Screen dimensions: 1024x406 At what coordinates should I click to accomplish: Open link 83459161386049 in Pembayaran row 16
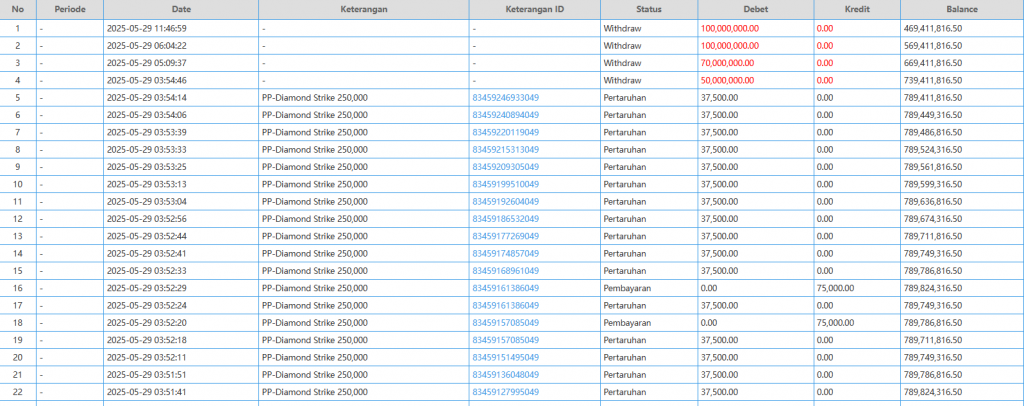coord(505,288)
